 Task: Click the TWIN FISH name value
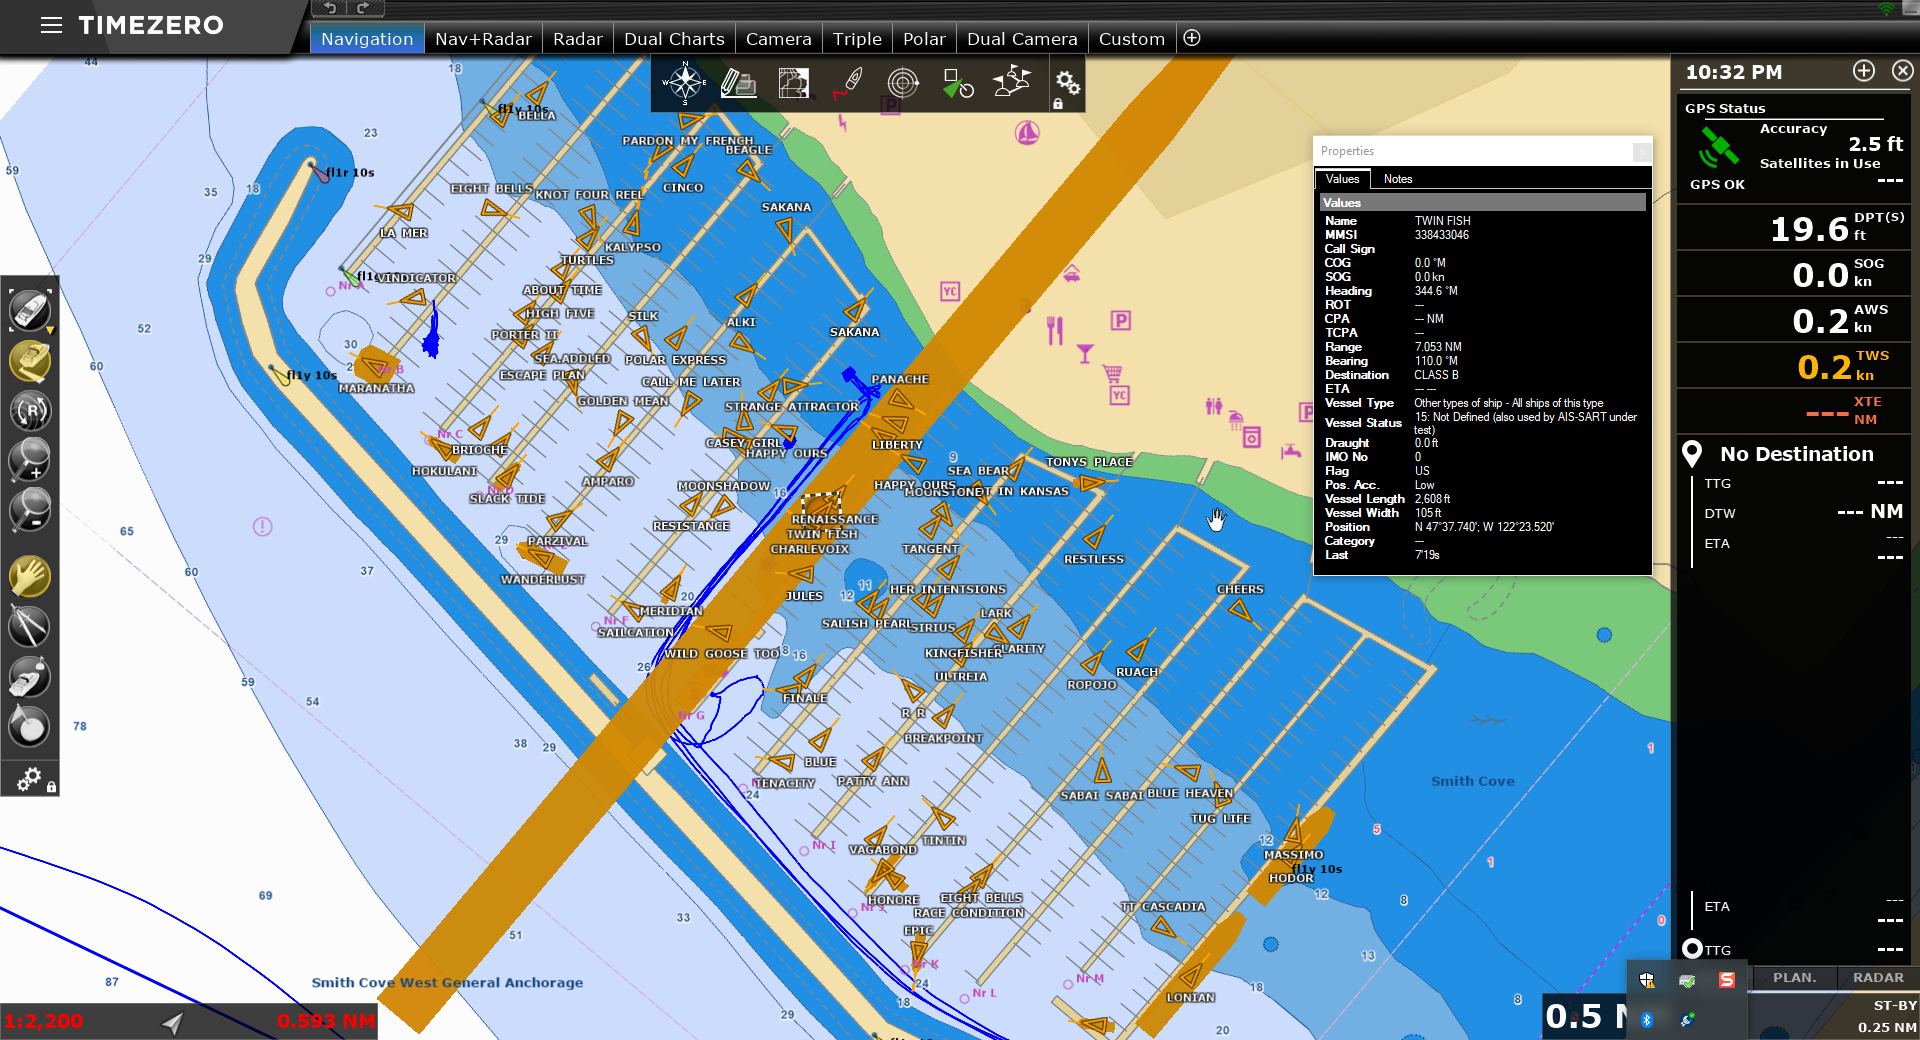click(1442, 221)
